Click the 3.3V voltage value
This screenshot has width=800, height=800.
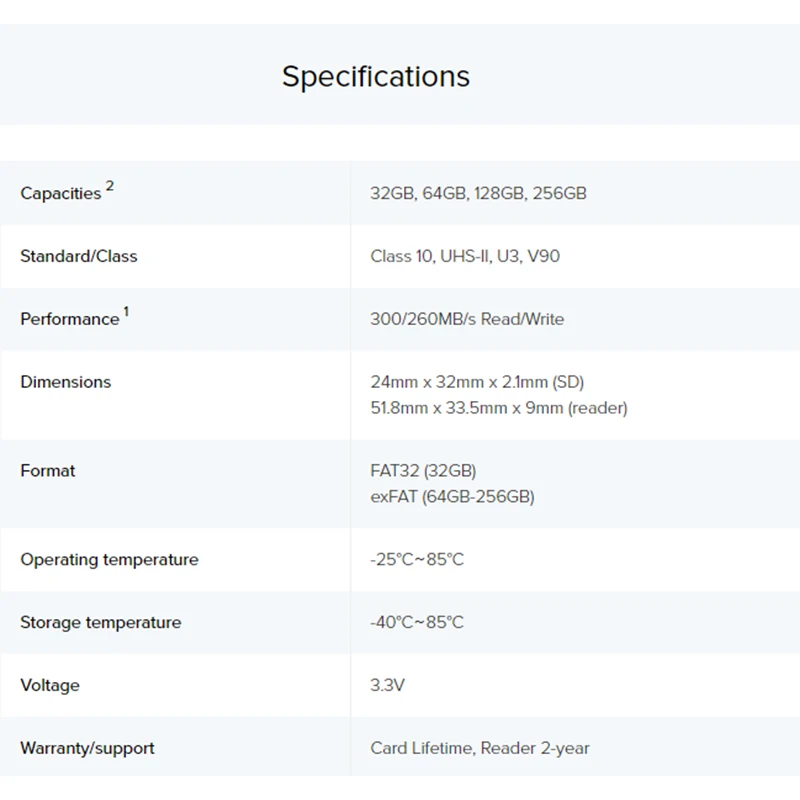[x=388, y=685]
